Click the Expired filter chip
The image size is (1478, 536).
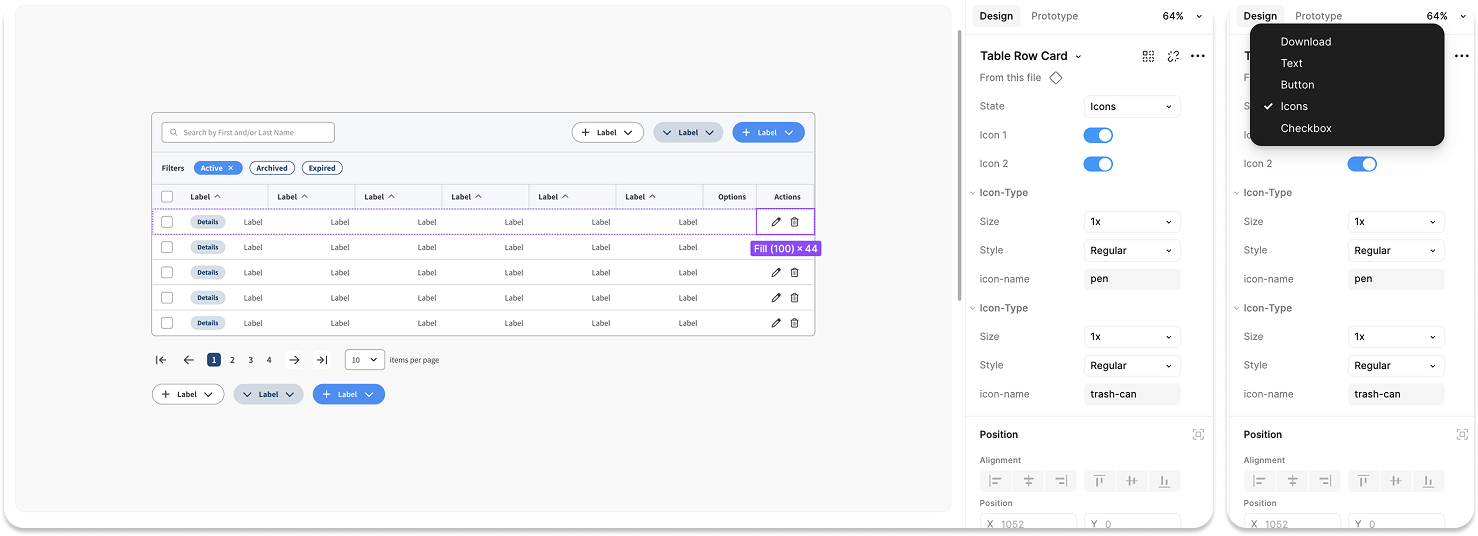[322, 168]
